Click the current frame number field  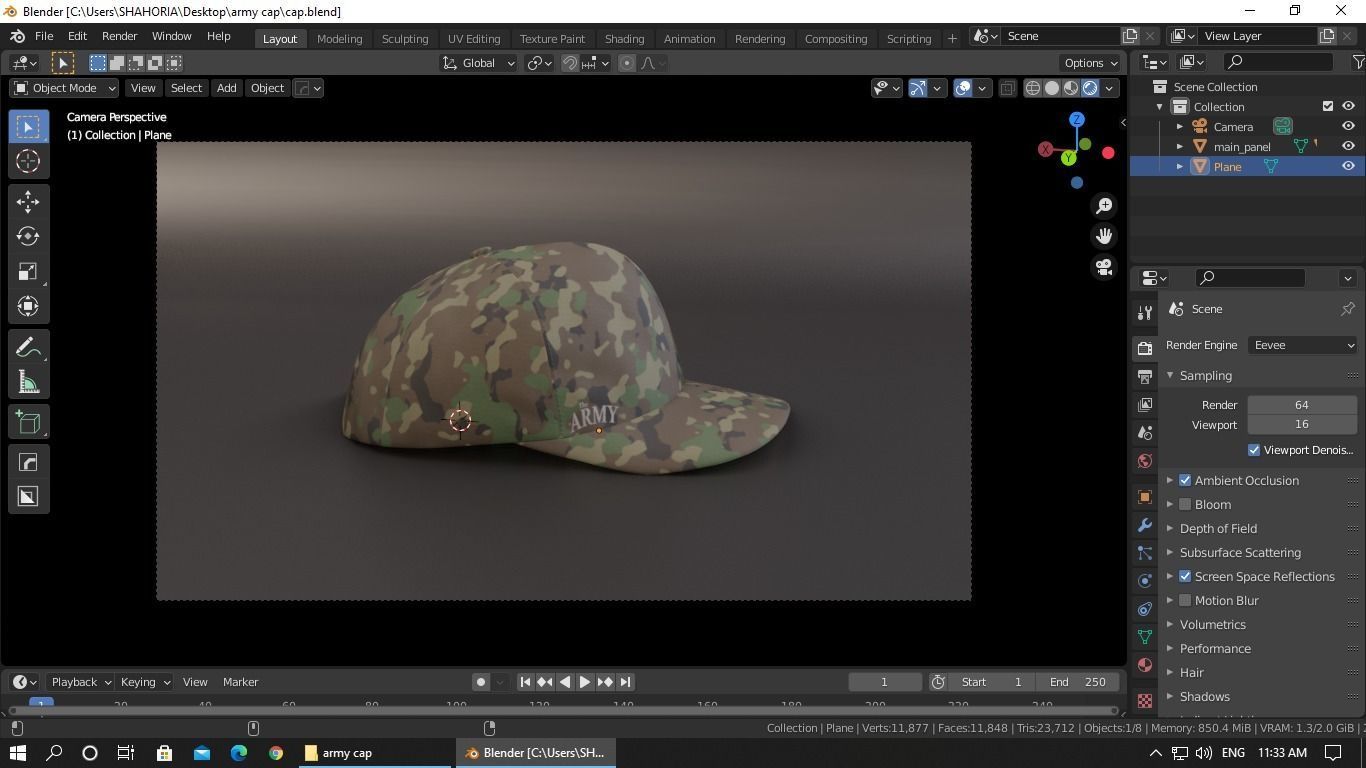(885, 682)
